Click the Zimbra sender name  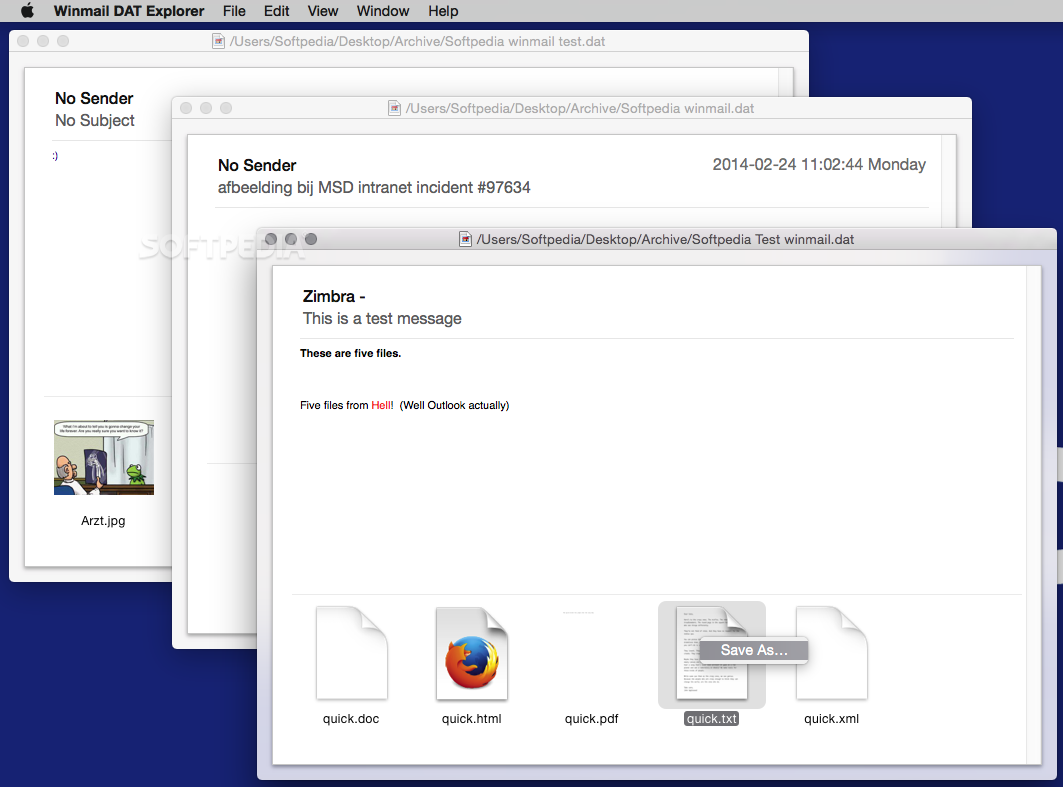pyautogui.click(x=334, y=296)
